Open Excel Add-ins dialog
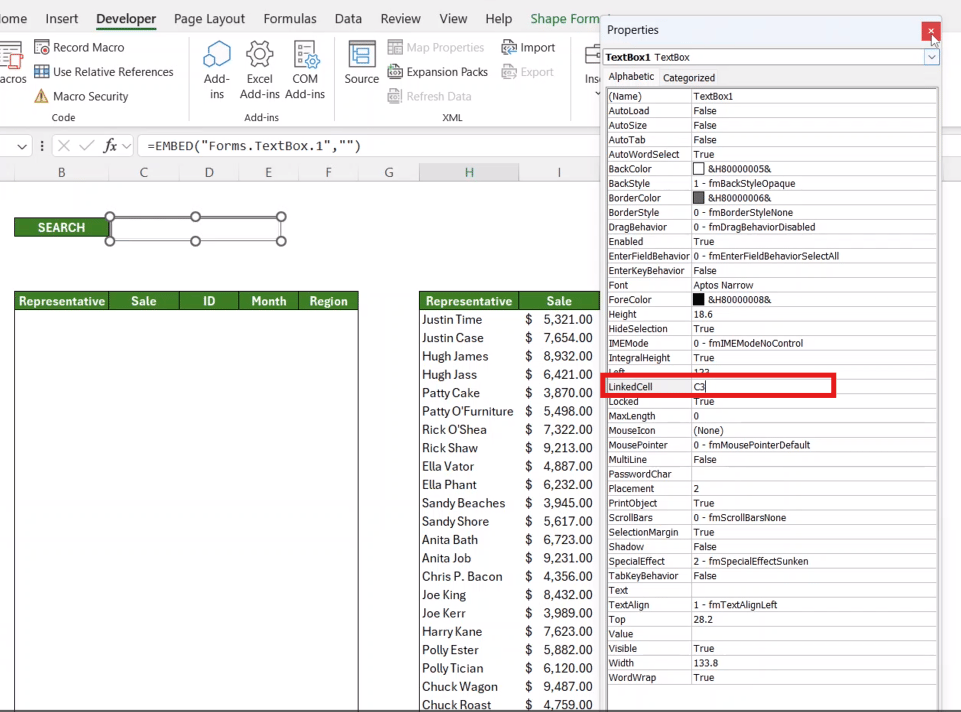961x712 pixels. (260, 70)
